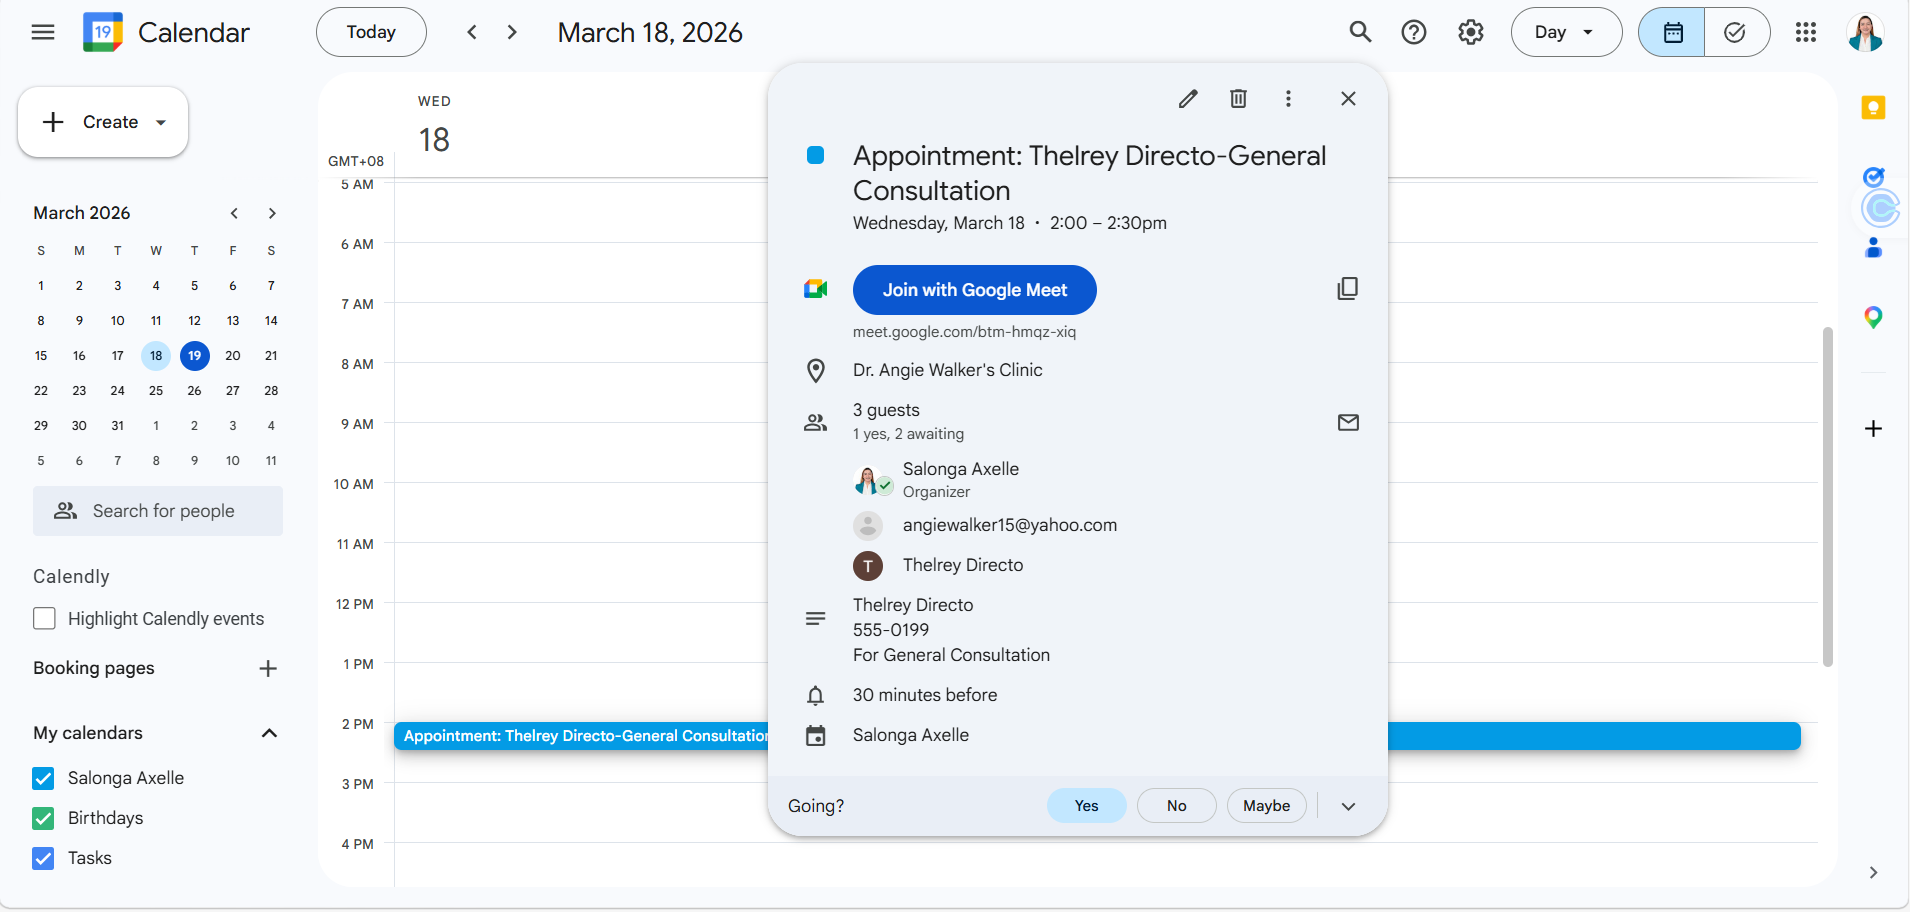Enable Highlight Calendly events checkbox
The image size is (1910, 912).
click(44, 618)
